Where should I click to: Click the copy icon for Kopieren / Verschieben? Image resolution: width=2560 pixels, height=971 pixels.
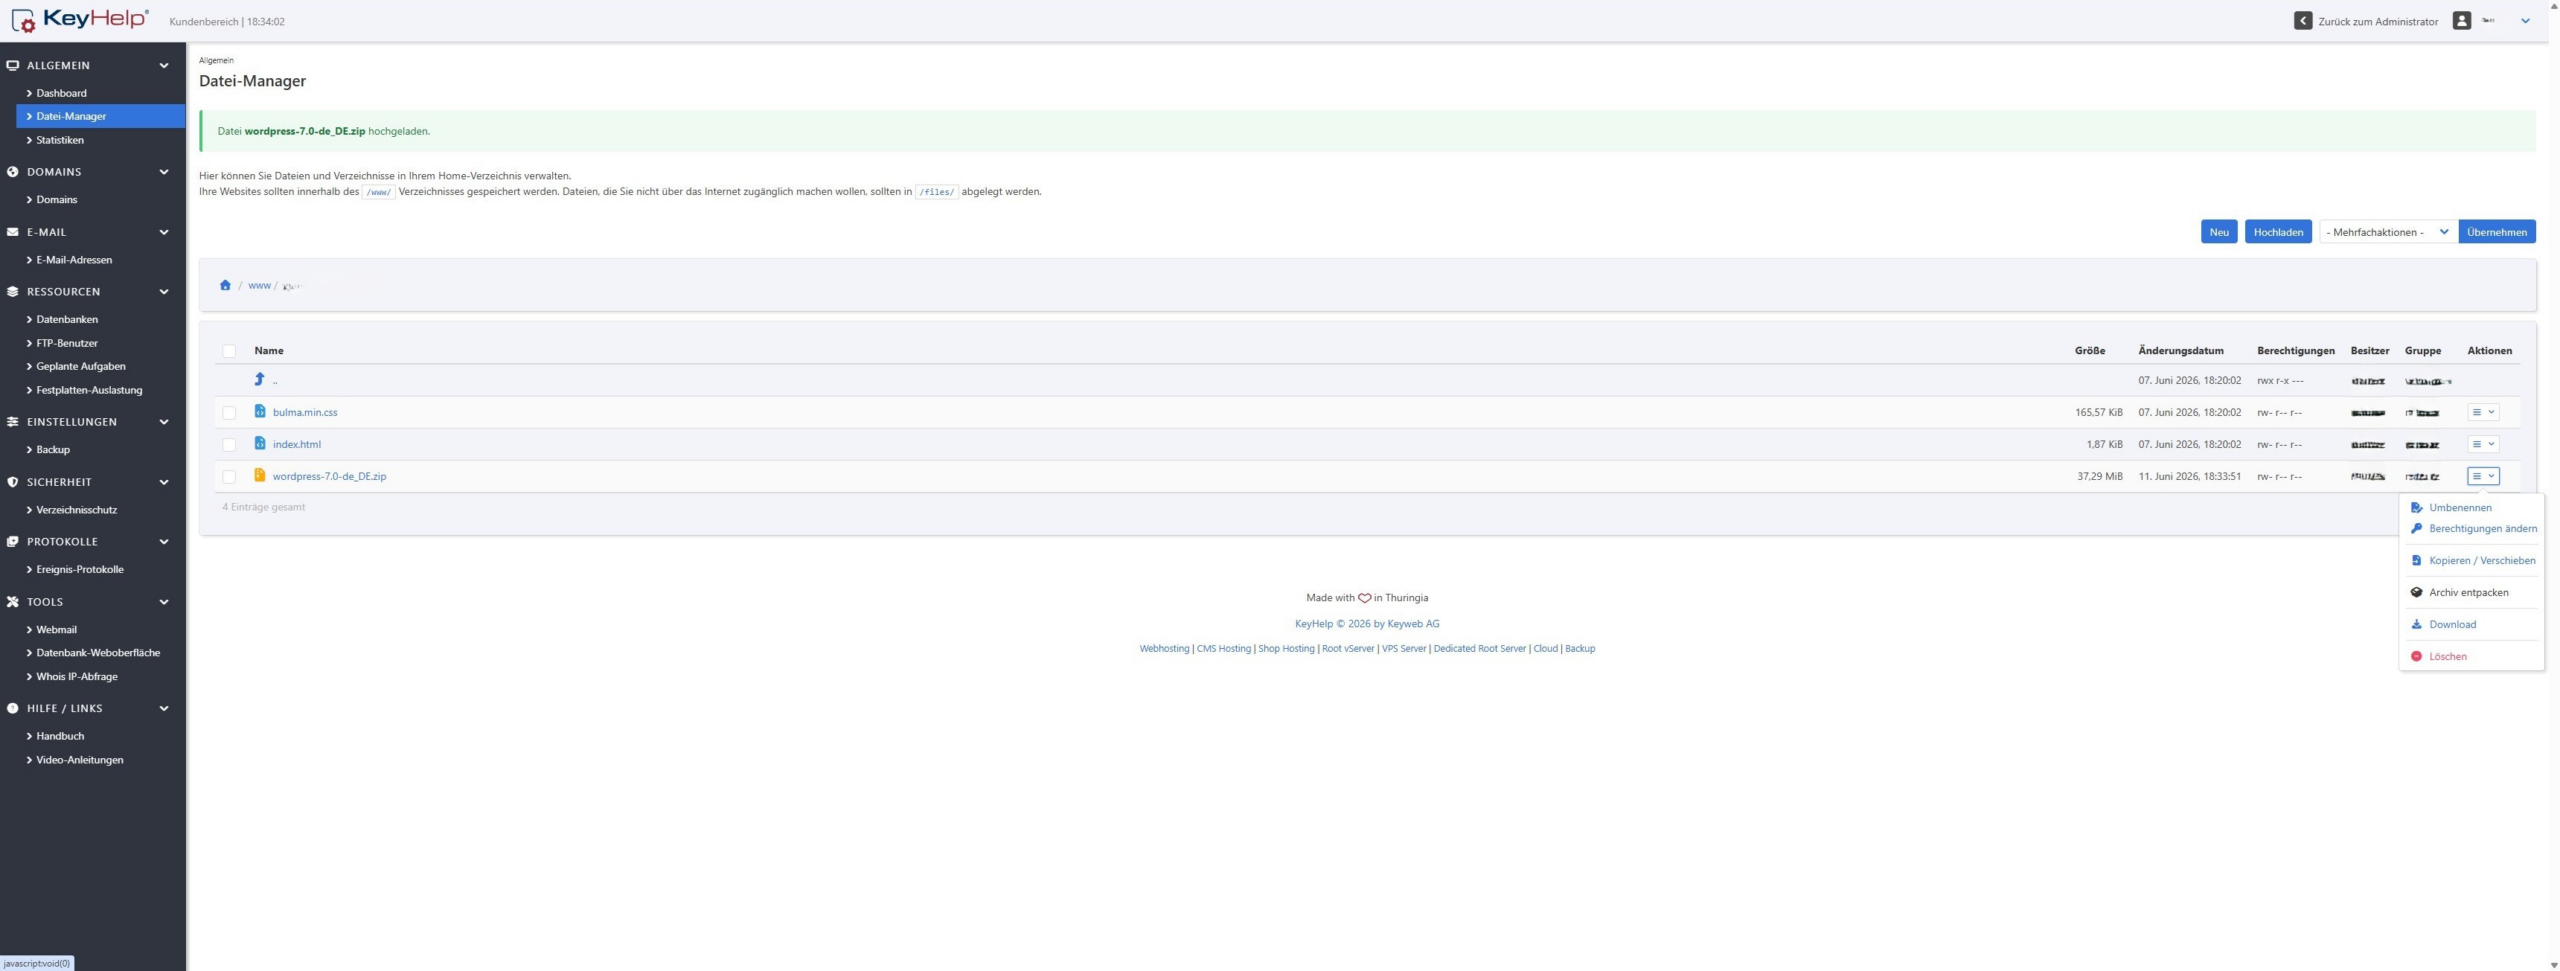click(x=2416, y=561)
